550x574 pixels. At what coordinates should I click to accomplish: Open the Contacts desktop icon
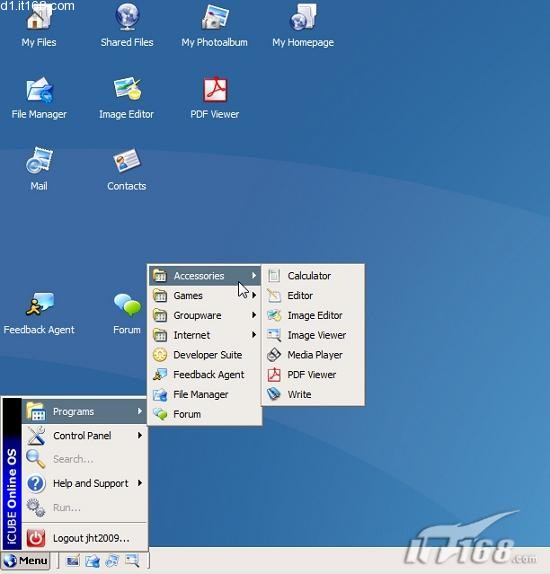[x=127, y=169]
